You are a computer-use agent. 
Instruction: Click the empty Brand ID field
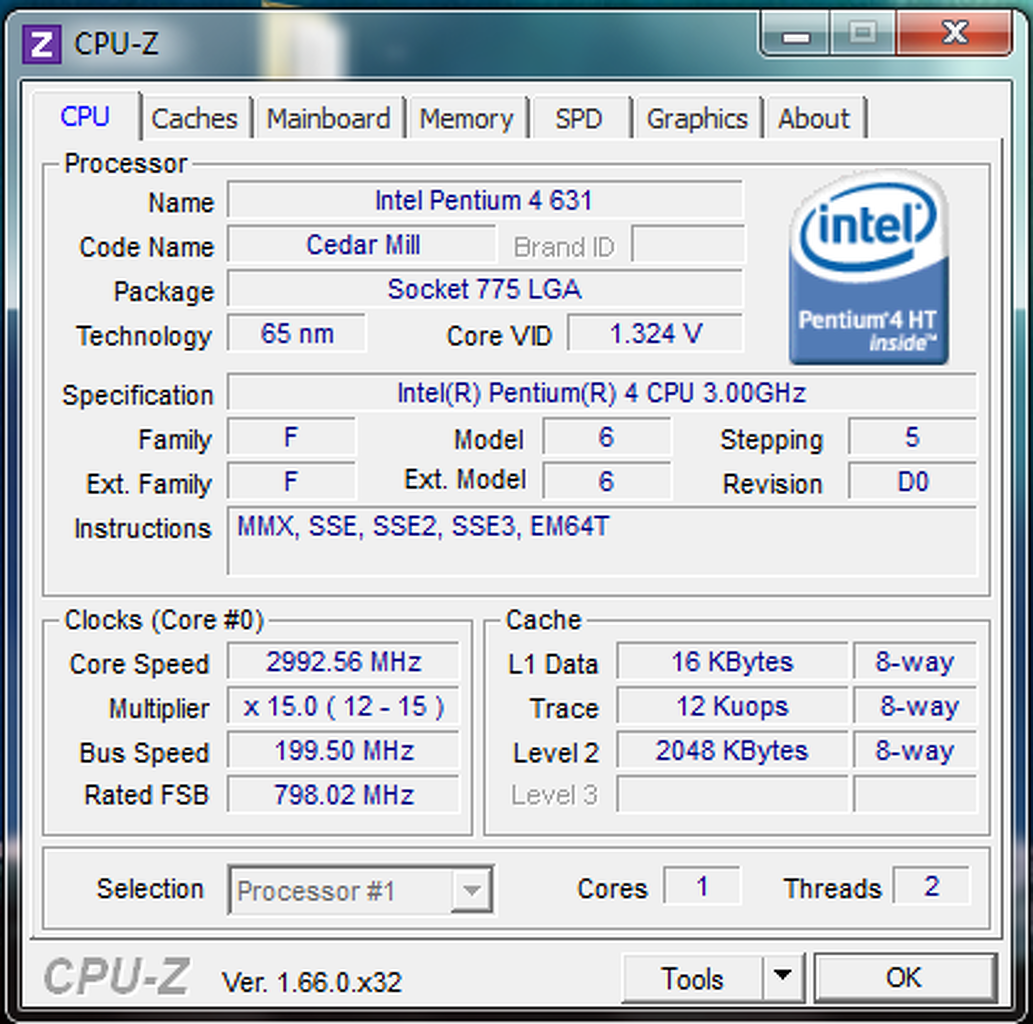[x=688, y=244]
